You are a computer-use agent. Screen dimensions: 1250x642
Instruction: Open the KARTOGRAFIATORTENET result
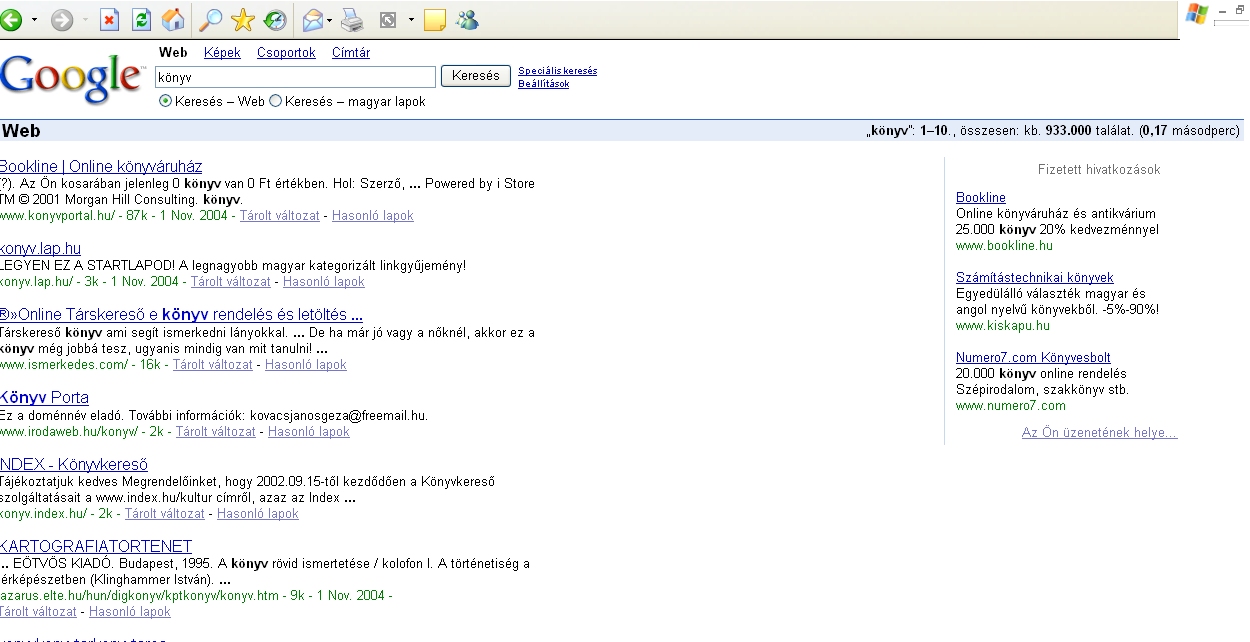pos(96,547)
